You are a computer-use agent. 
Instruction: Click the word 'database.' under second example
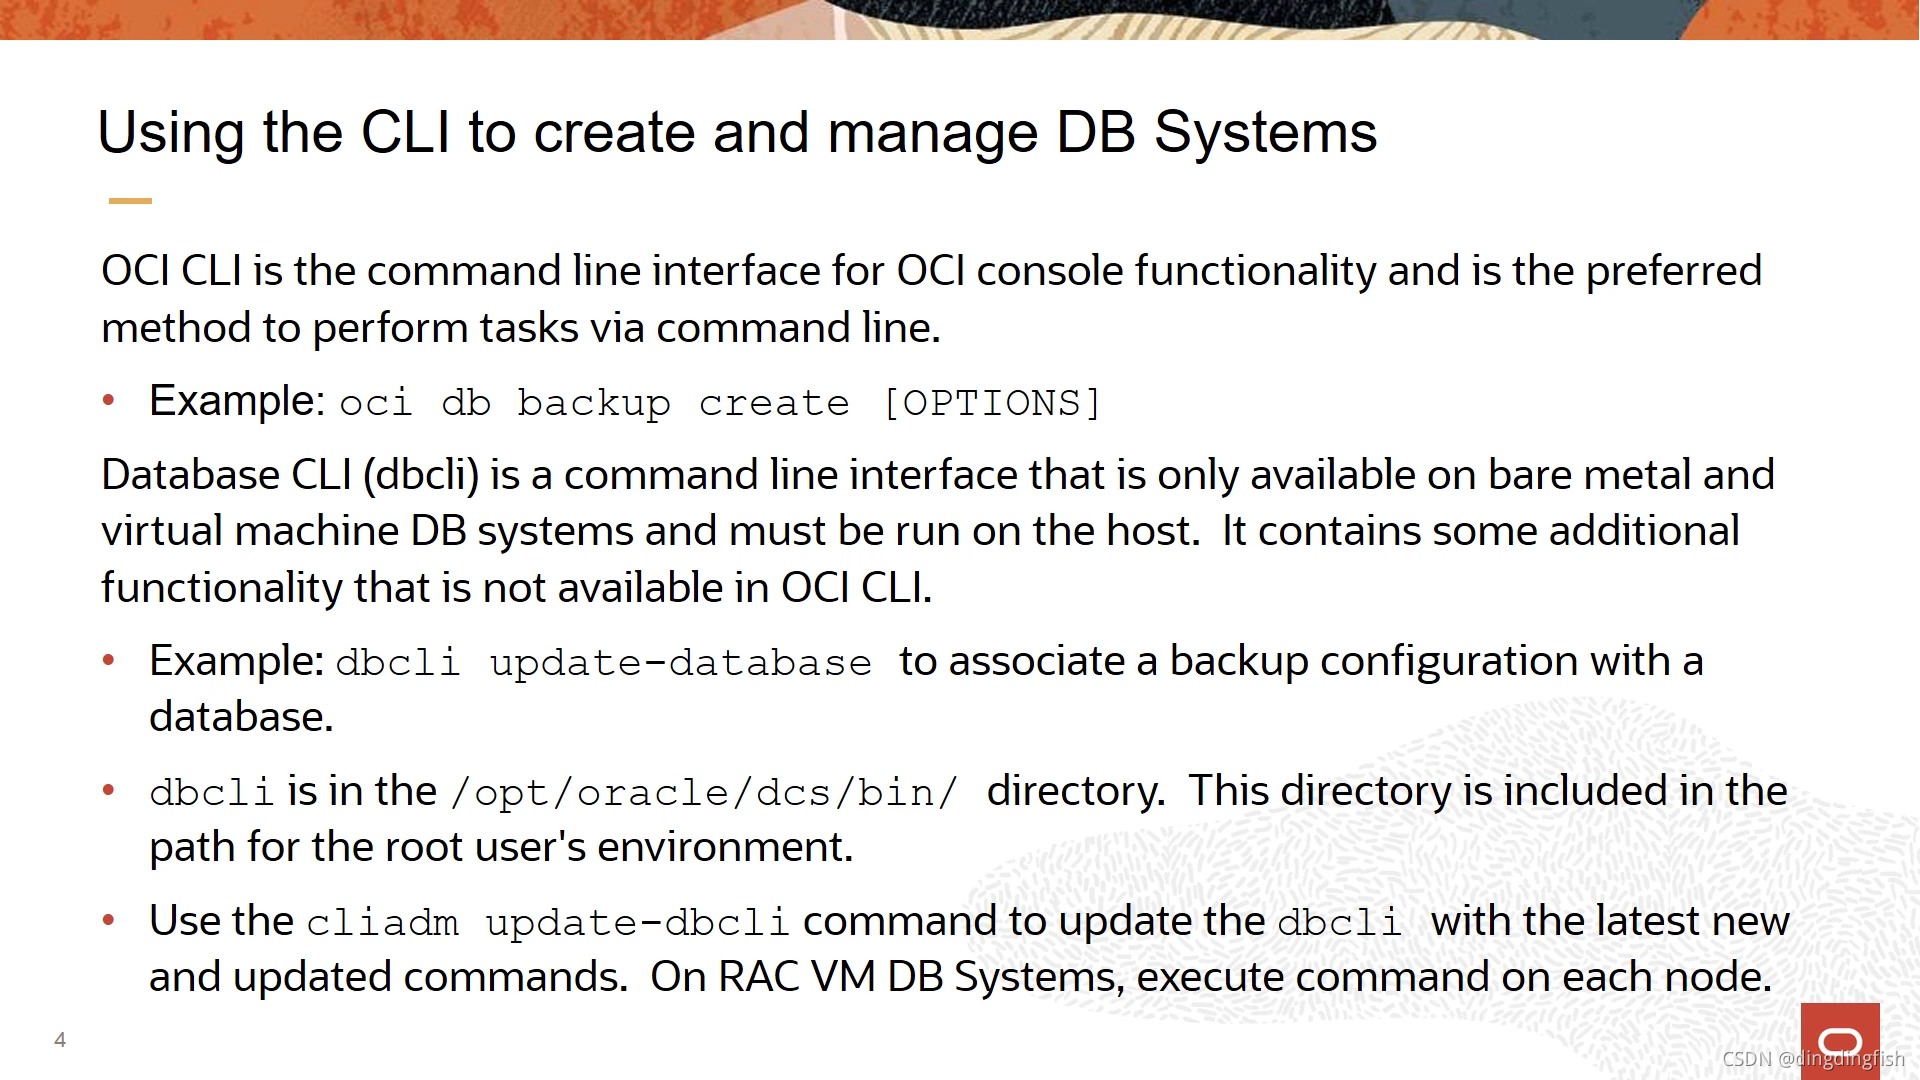[241, 717]
